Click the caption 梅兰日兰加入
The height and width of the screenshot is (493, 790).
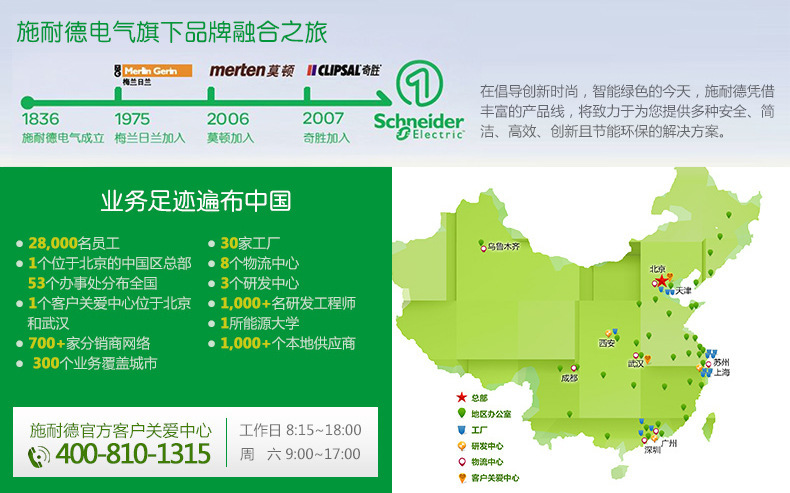(150, 138)
